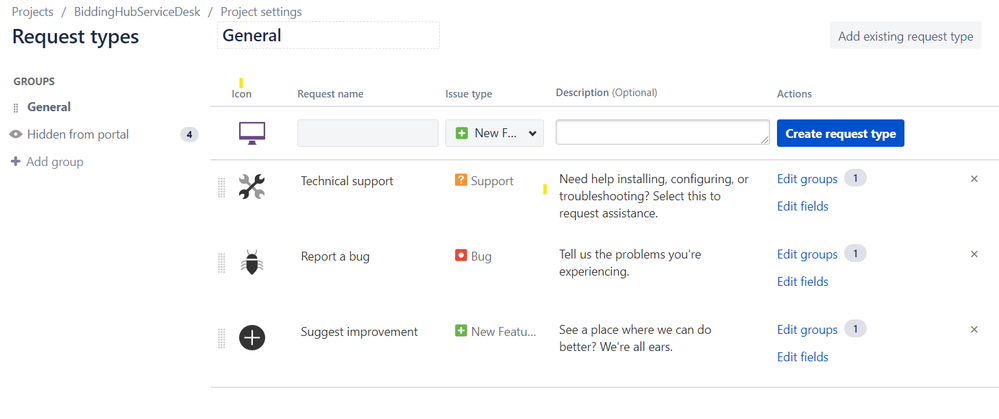Click Add existing request type button
The height and width of the screenshot is (419, 999).
tap(905, 36)
